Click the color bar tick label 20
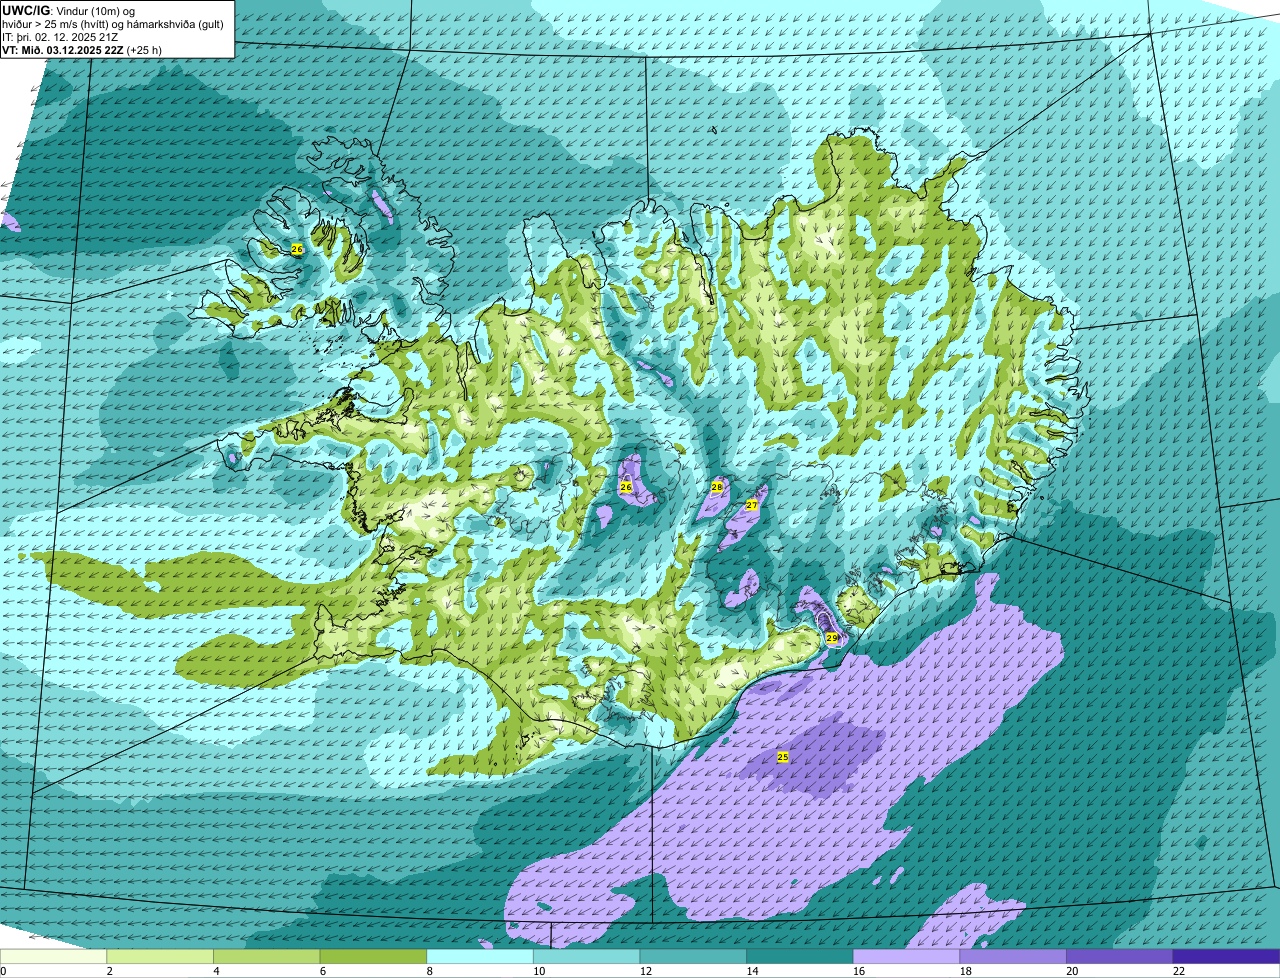This screenshot has height=978, width=1280. tap(1072, 971)
